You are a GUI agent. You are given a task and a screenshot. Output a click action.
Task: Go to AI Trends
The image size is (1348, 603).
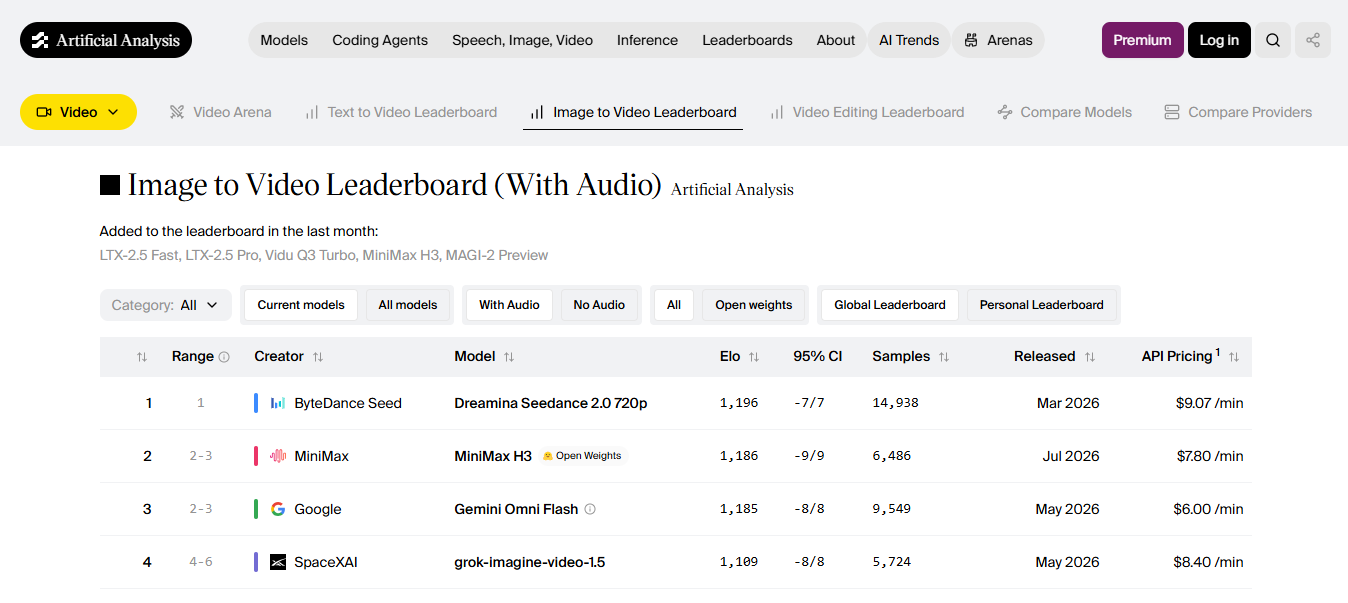(909, 40)
